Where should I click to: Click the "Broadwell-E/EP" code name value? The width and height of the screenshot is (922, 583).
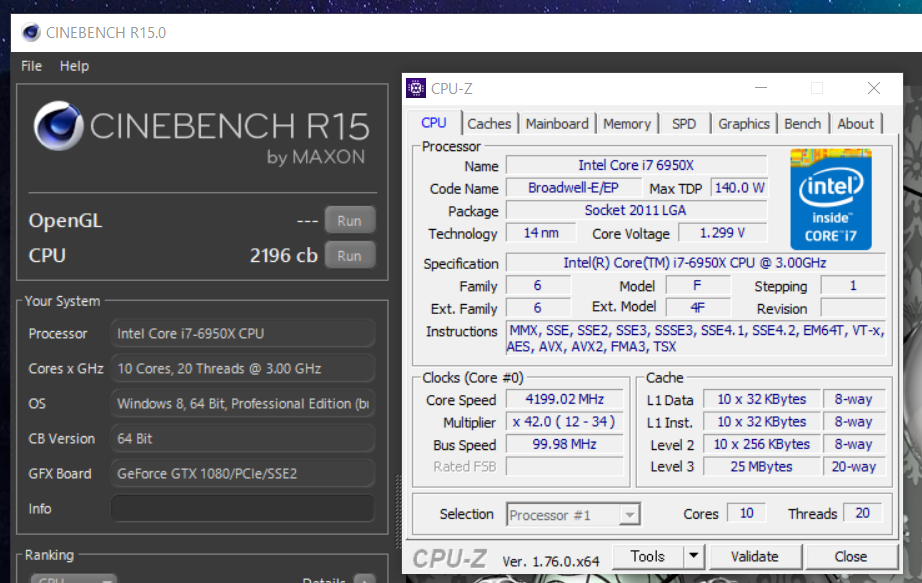click(573, 188)
